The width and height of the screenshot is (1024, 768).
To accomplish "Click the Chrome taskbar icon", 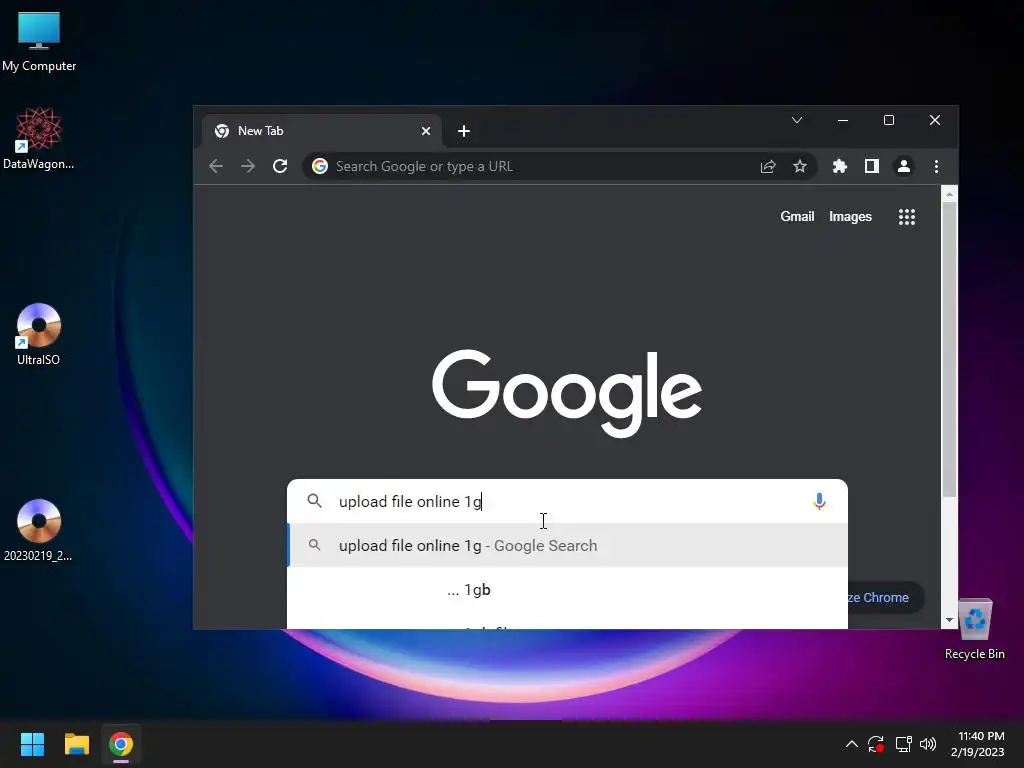I will click(121, 744).
